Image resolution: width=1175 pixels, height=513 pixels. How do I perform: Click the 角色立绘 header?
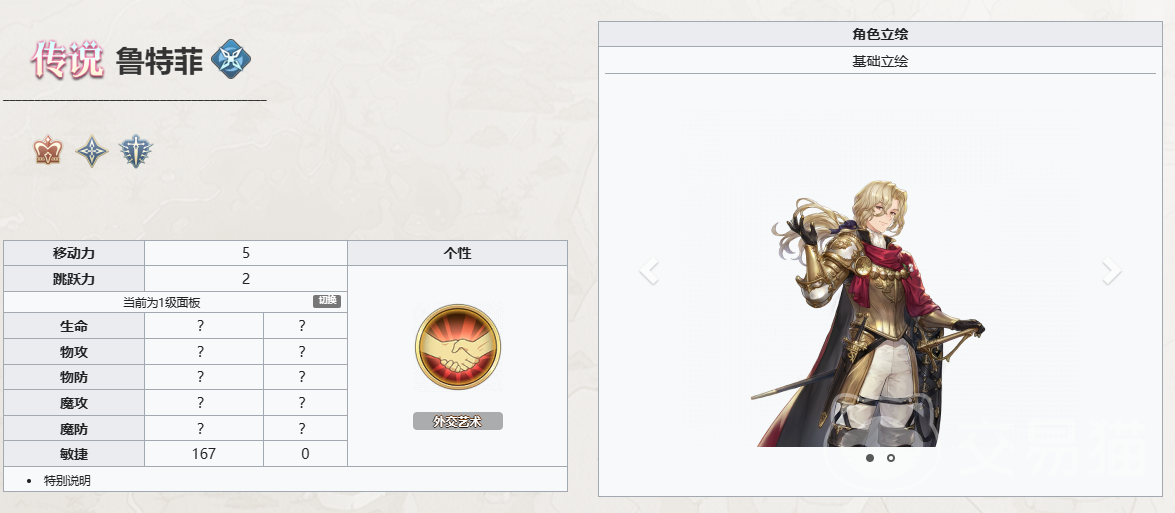[881, 34]
